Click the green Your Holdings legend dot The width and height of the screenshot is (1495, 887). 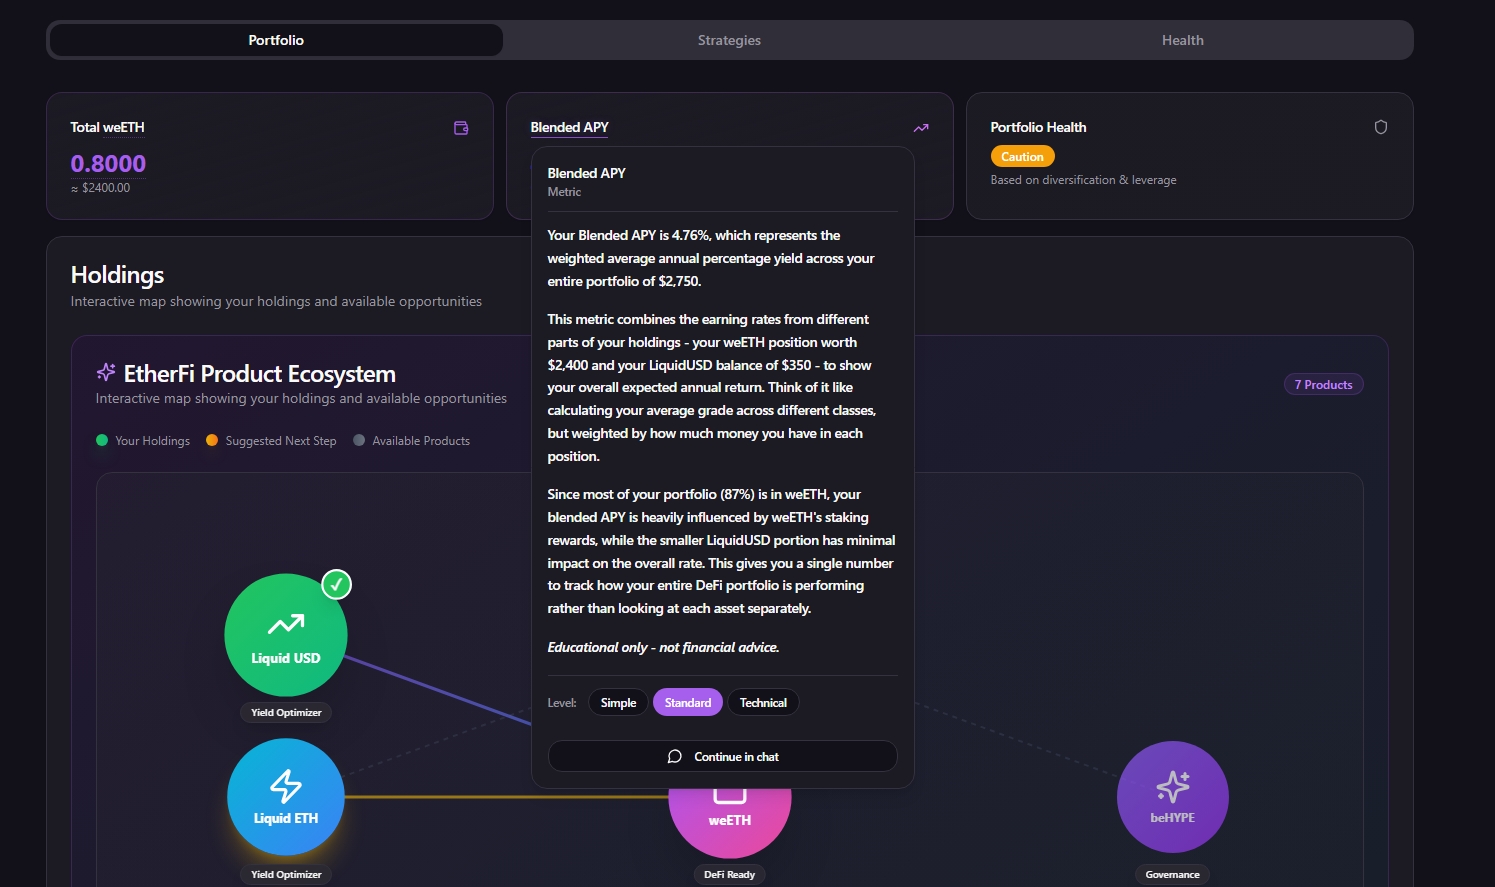tap(102, 440)
